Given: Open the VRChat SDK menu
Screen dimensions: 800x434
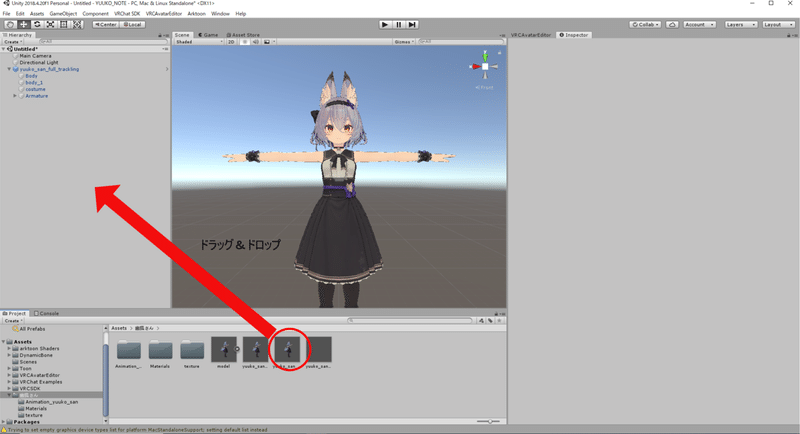Looking at the screenshot, I should 127,14.
